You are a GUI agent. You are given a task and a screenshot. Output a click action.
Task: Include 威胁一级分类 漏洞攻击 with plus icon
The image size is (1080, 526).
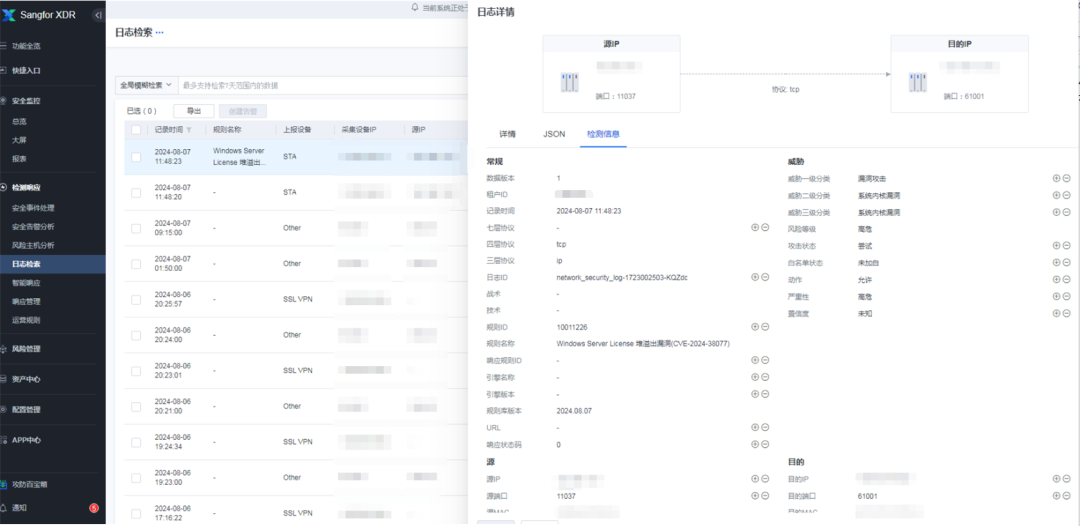pyautogui.click(x=1057, y=178)
